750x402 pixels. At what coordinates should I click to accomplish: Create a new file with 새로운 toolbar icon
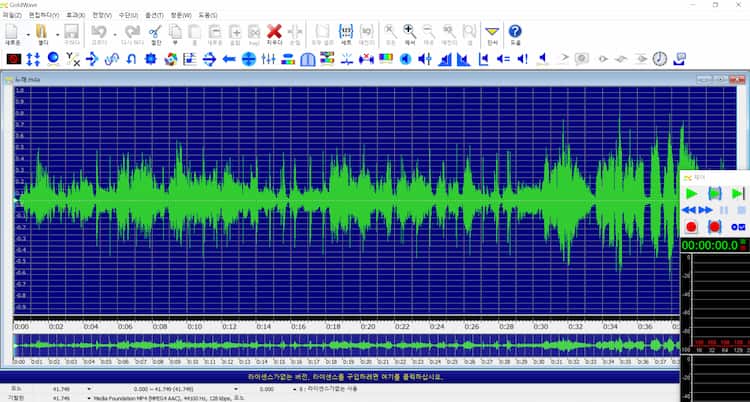pyautogui.click(x=11, y=34)
